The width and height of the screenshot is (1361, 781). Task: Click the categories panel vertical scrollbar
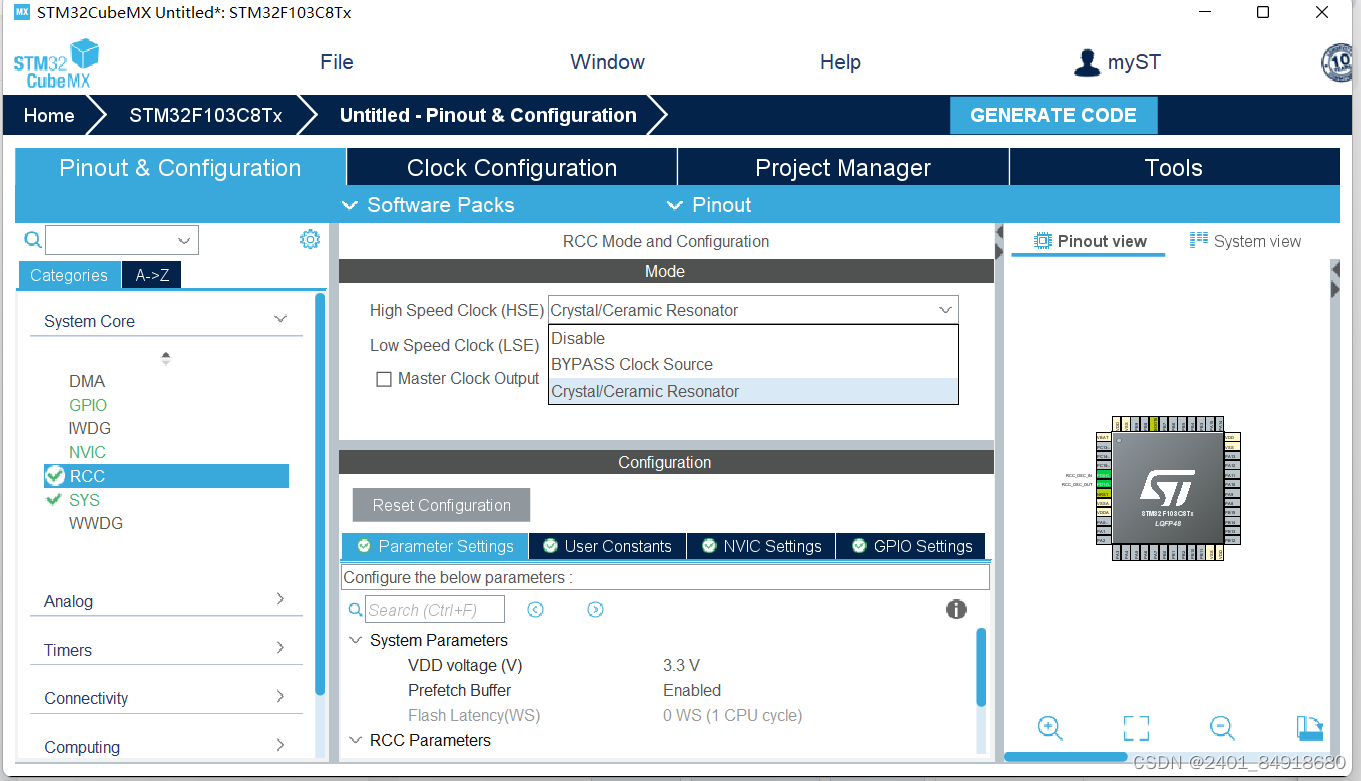320,493
